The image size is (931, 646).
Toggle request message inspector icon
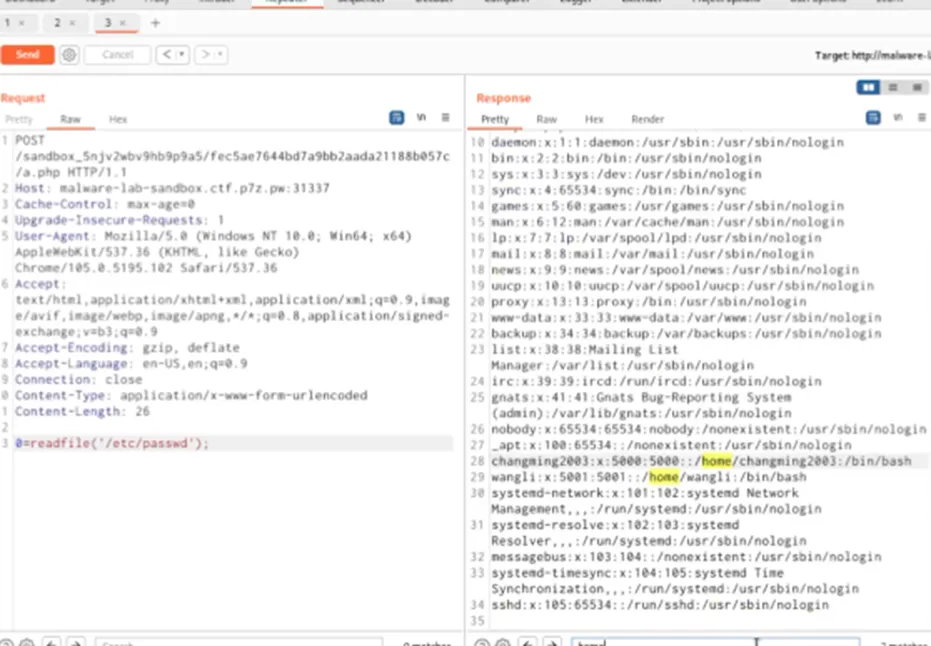[397, 118]
